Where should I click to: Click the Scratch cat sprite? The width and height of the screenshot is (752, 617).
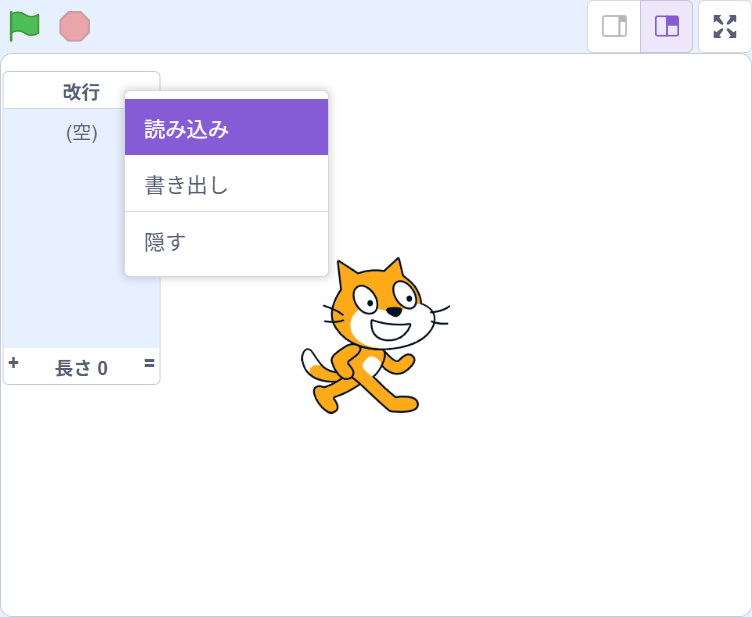pyautogui.click(x=375, y=336)
